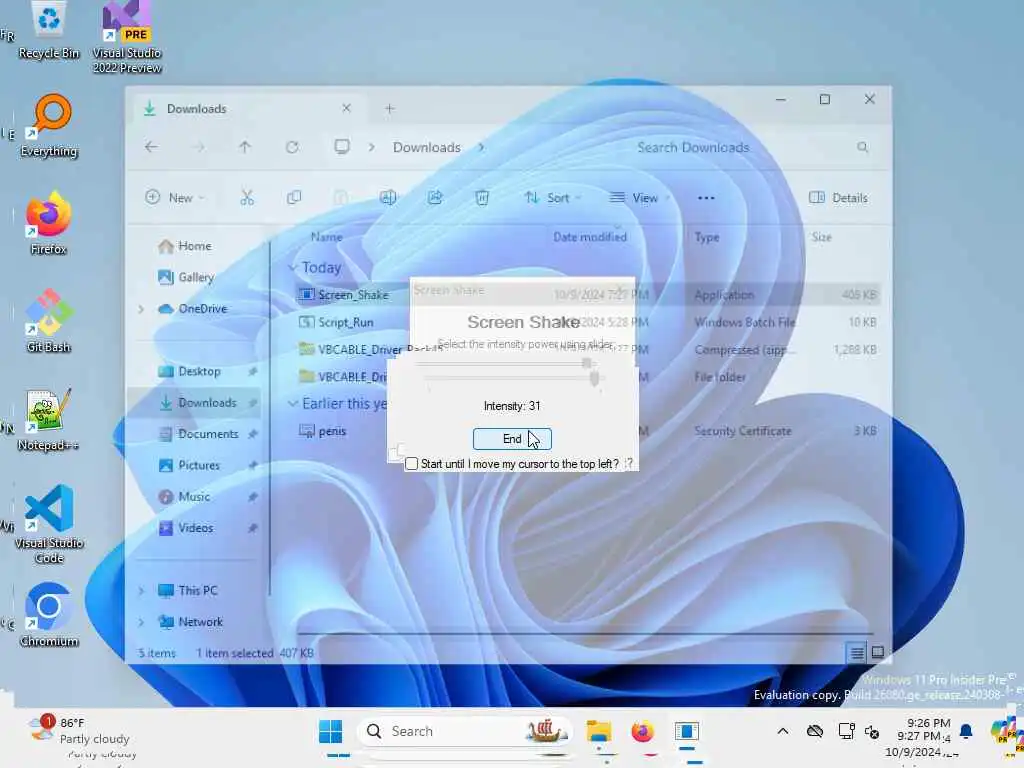Click the End button in Screen Shake
Image resolution: width=1024 pixels, height=768 pixels.
pos(512,439)
